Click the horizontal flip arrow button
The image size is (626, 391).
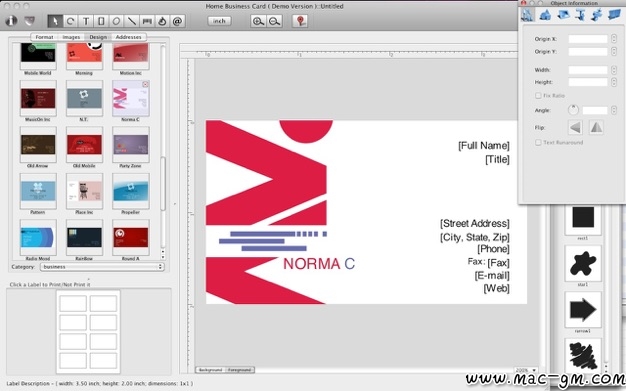[575, 128]
